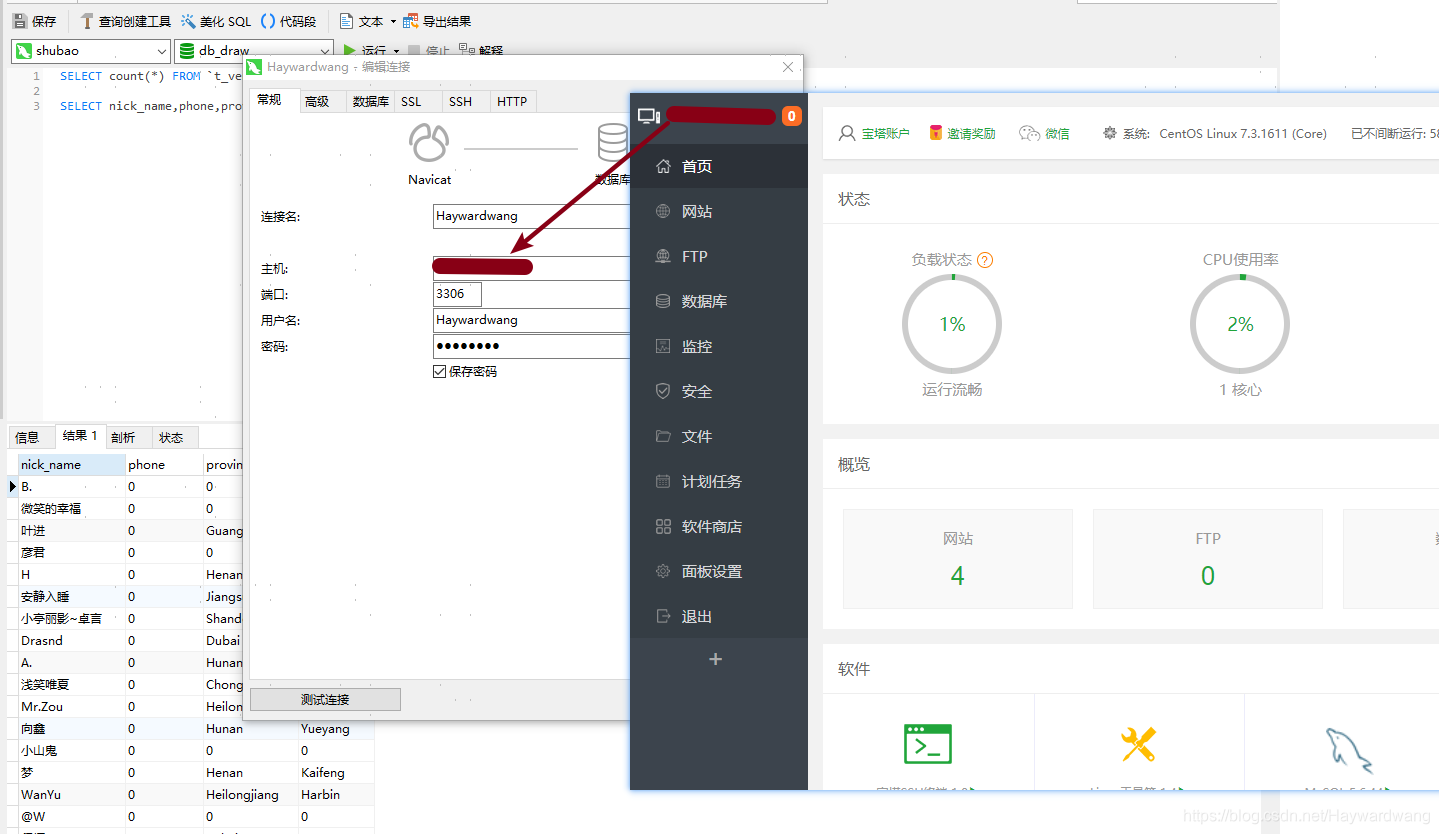Open the 首页 home icon in panel sidebar
This screenshot has height=834, width=1439.
point(663,167)
